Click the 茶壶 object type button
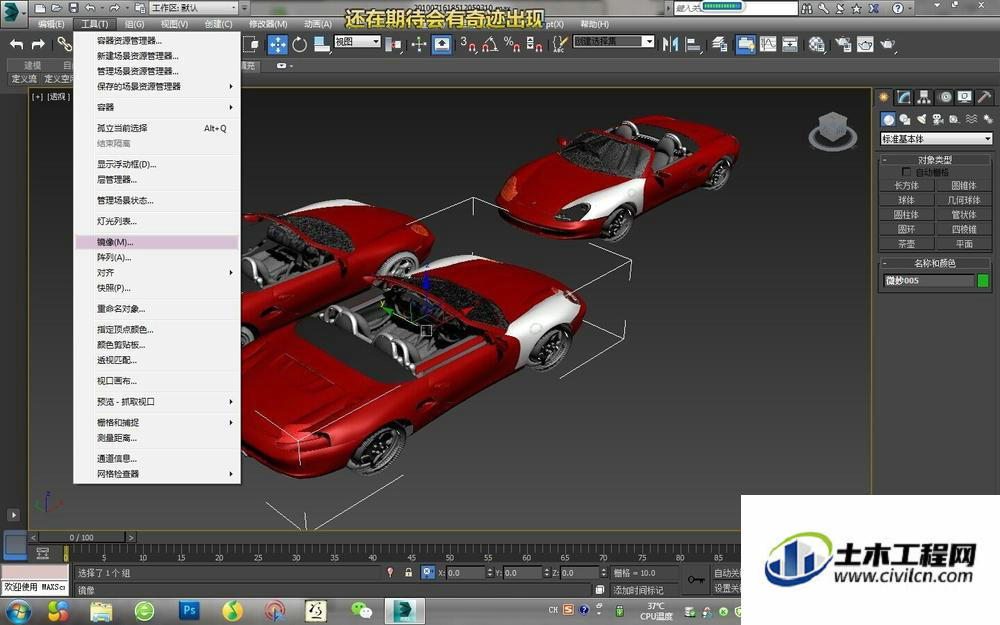 [906, 244]
